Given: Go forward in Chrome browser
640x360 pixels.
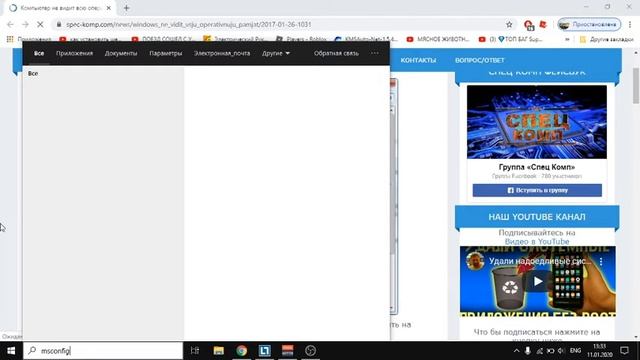Looking at the screenshot, I should tap(25, 24).
